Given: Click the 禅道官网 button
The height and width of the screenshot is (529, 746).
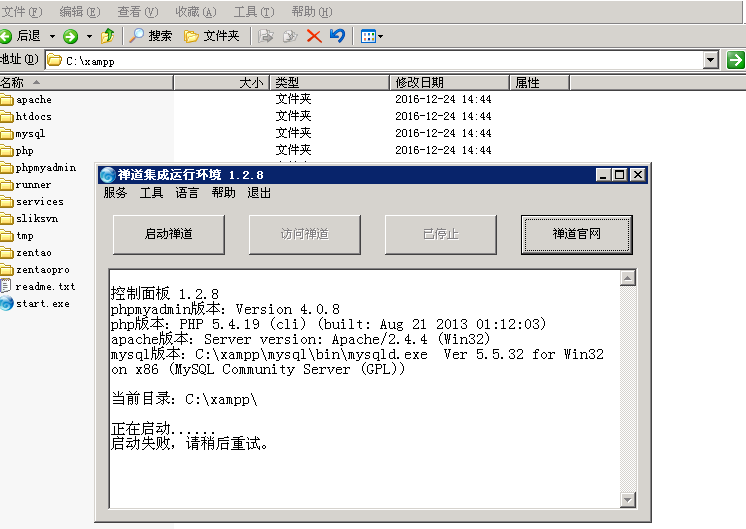Looking at the screenshot, I should [577, 234].
